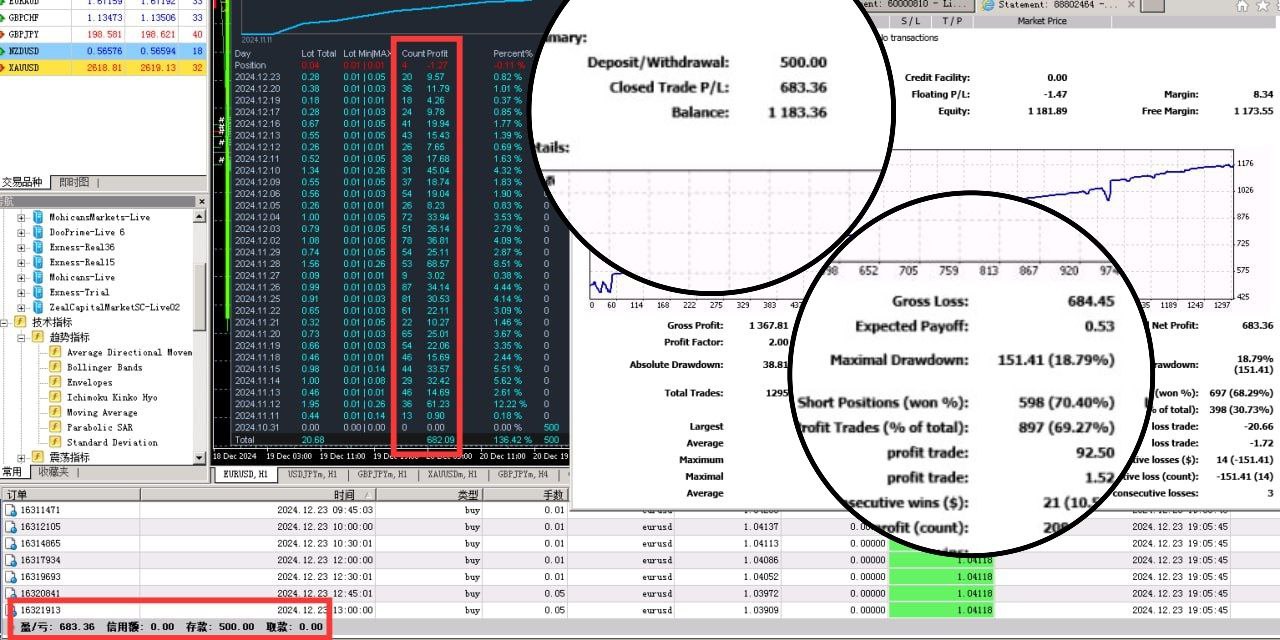Click the navigator scrollbar down arrow
This screenshot has width=1280, height=640.
201,457
